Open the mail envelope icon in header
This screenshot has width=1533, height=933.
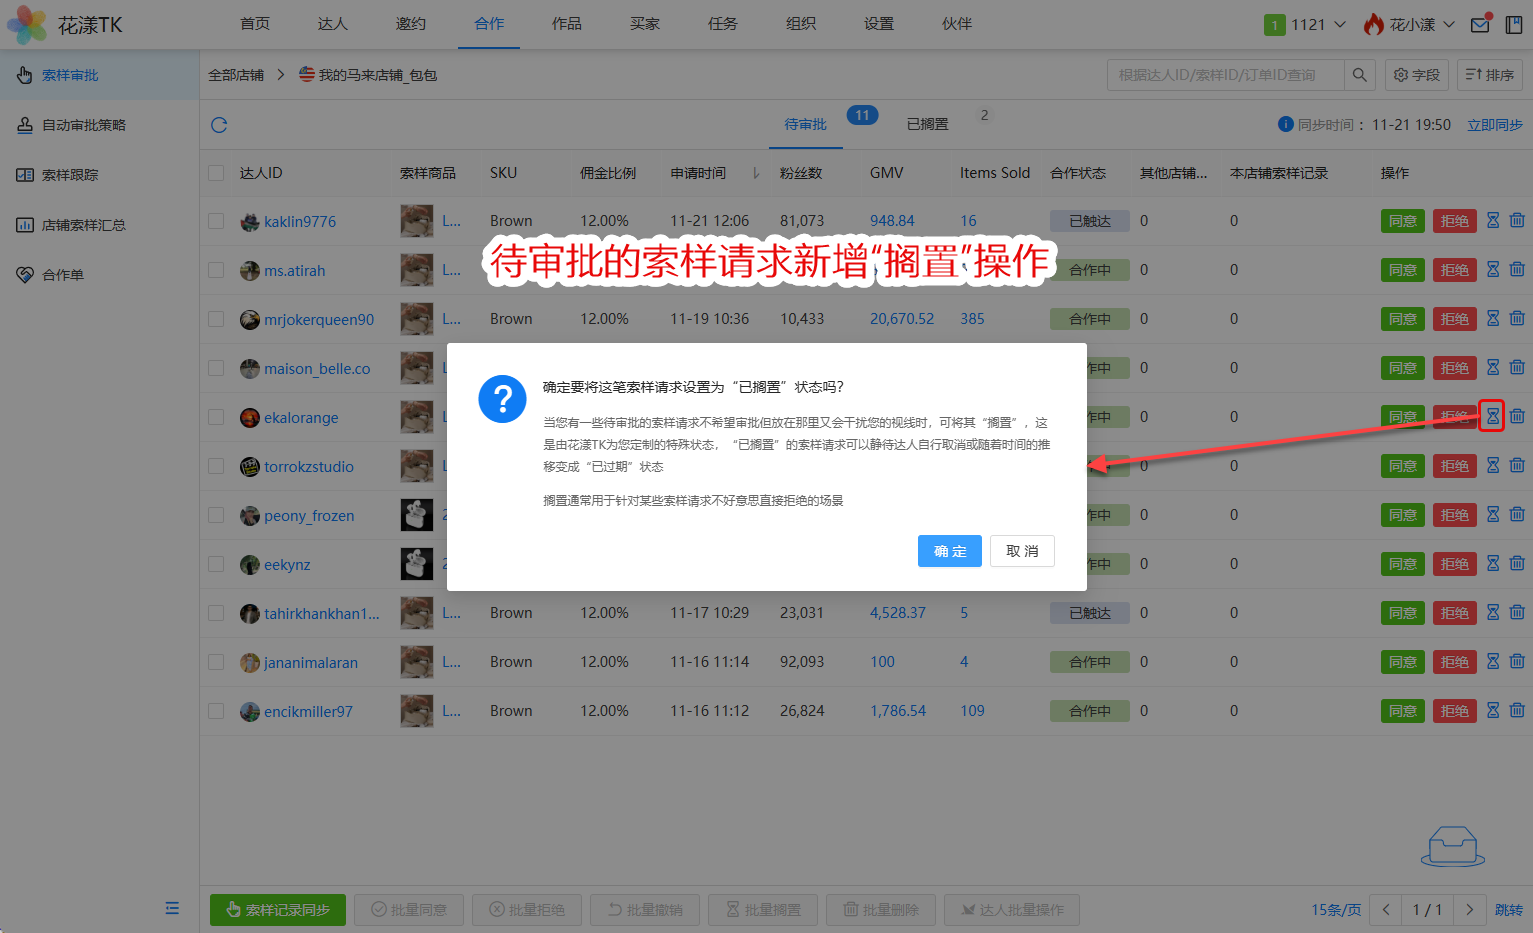[1480, 25]
